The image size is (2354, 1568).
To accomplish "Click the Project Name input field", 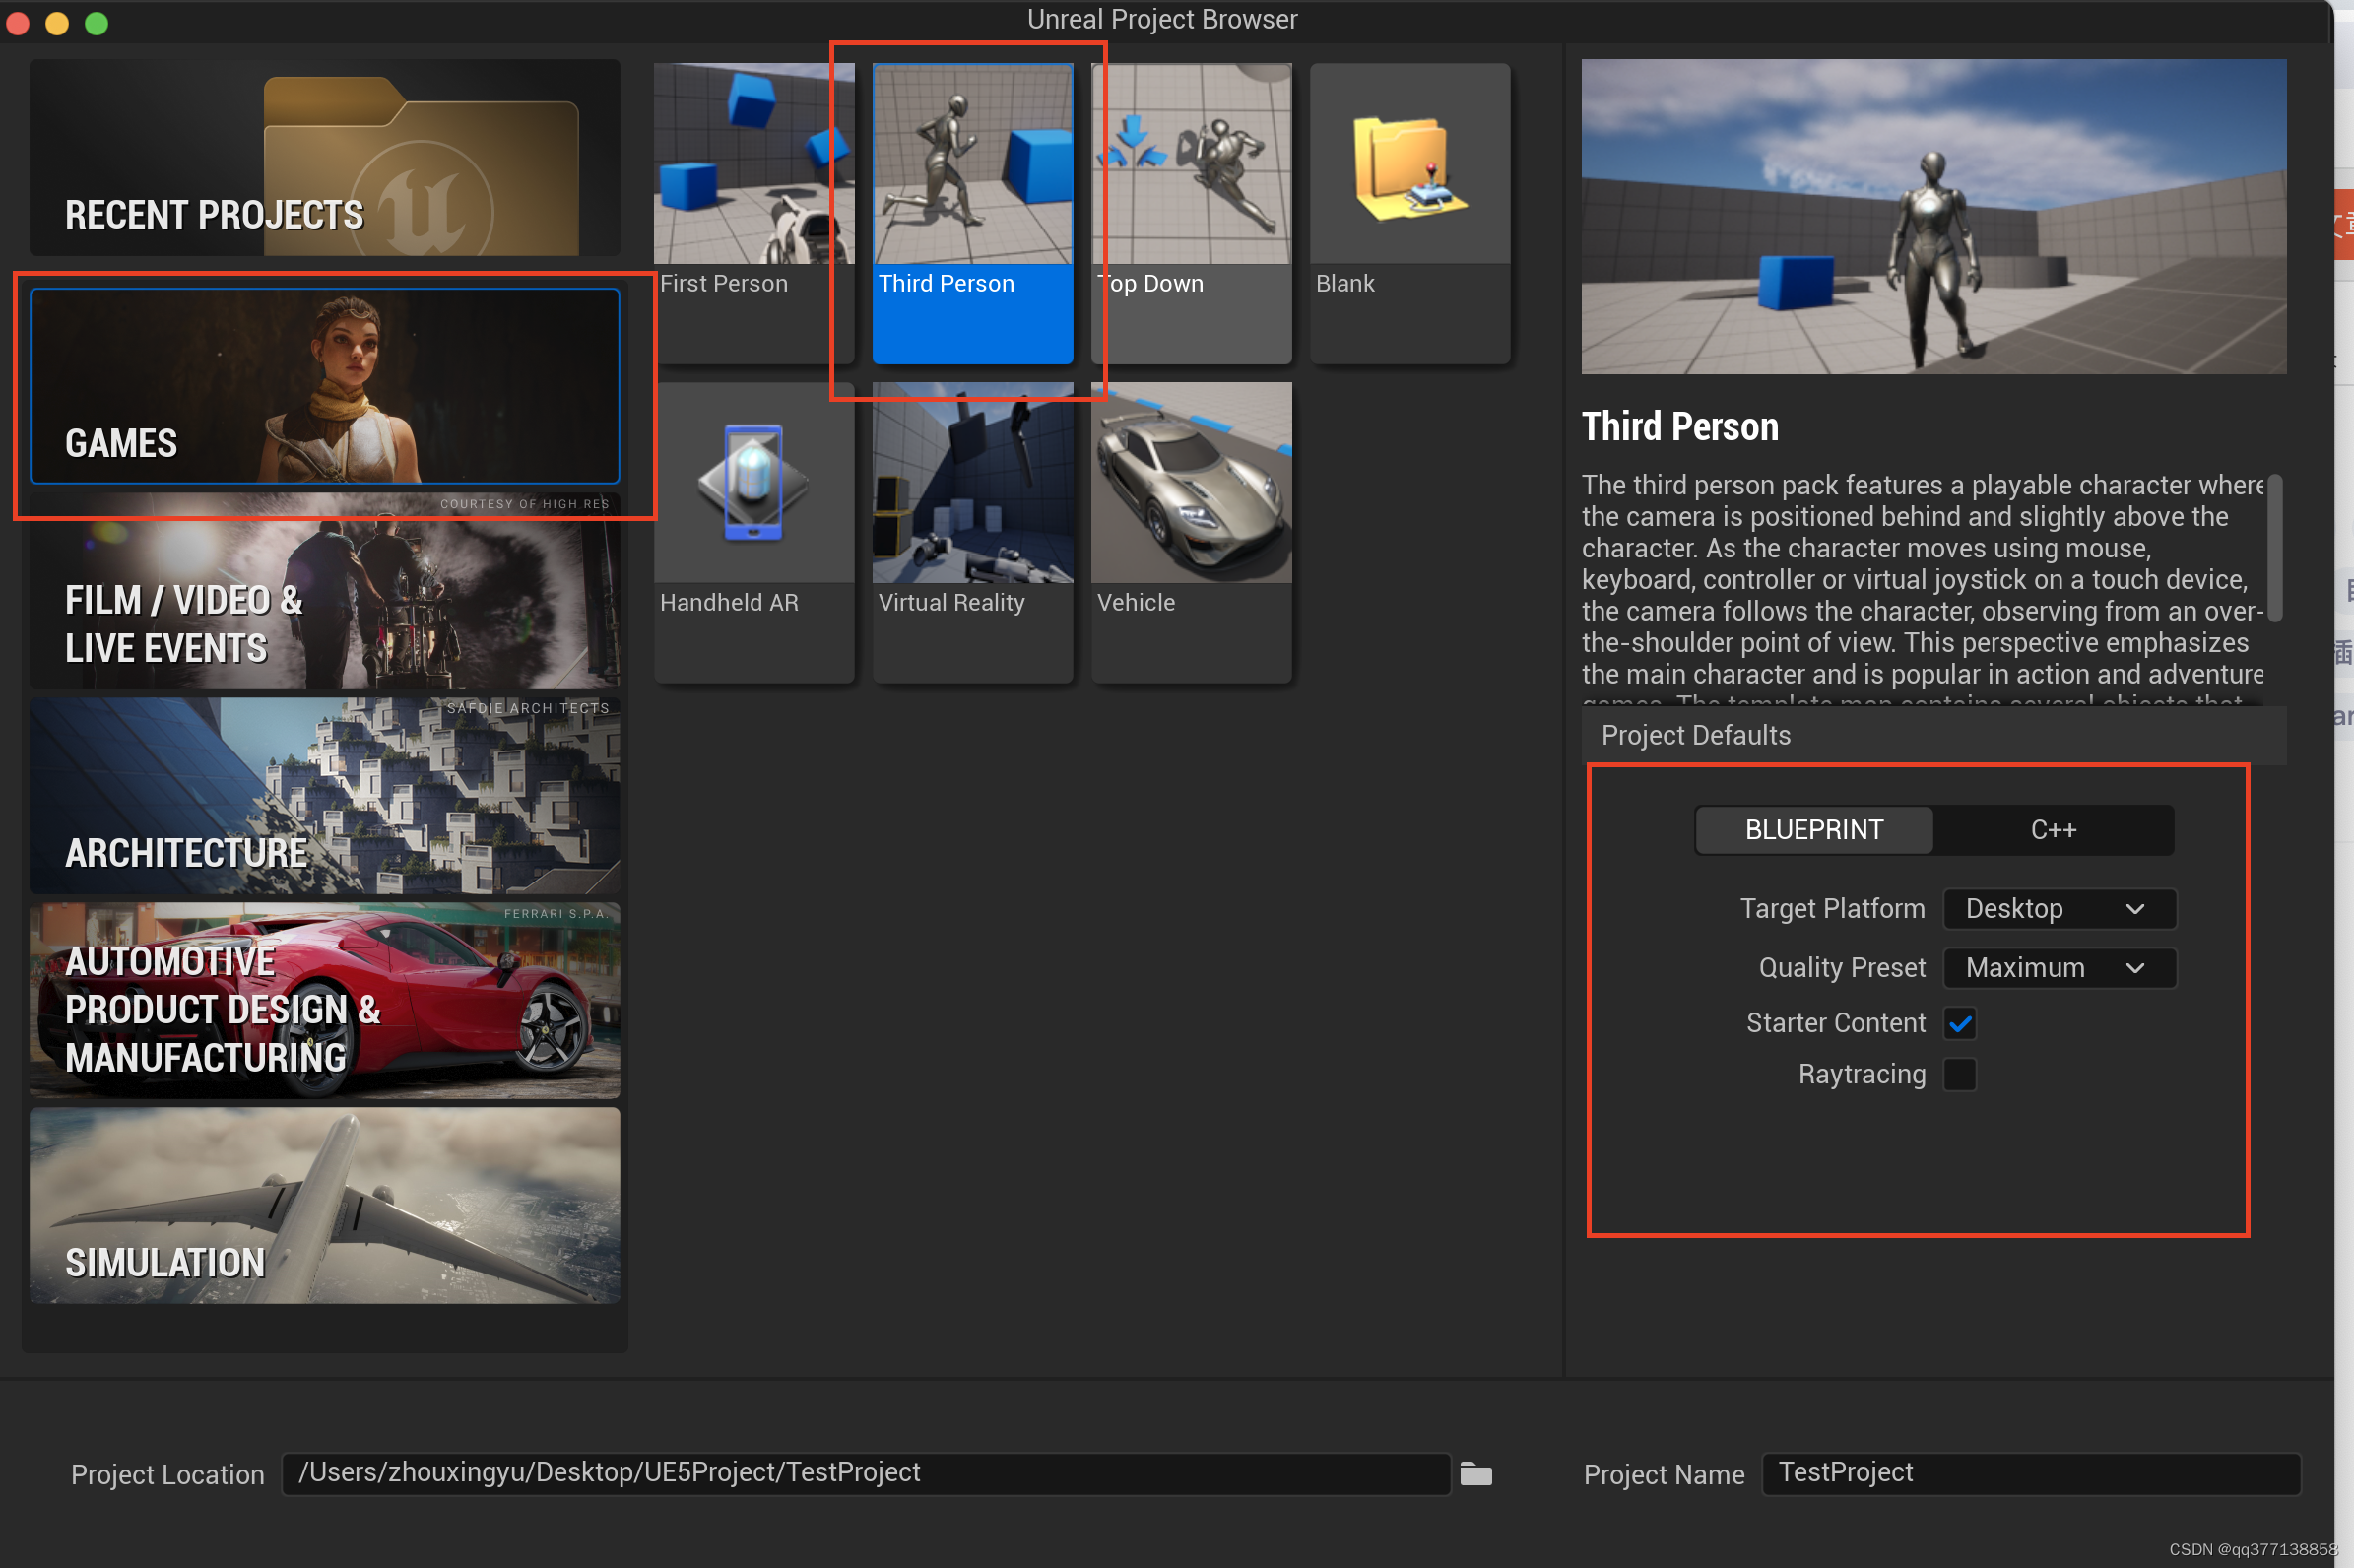I will [2030, 1473].
